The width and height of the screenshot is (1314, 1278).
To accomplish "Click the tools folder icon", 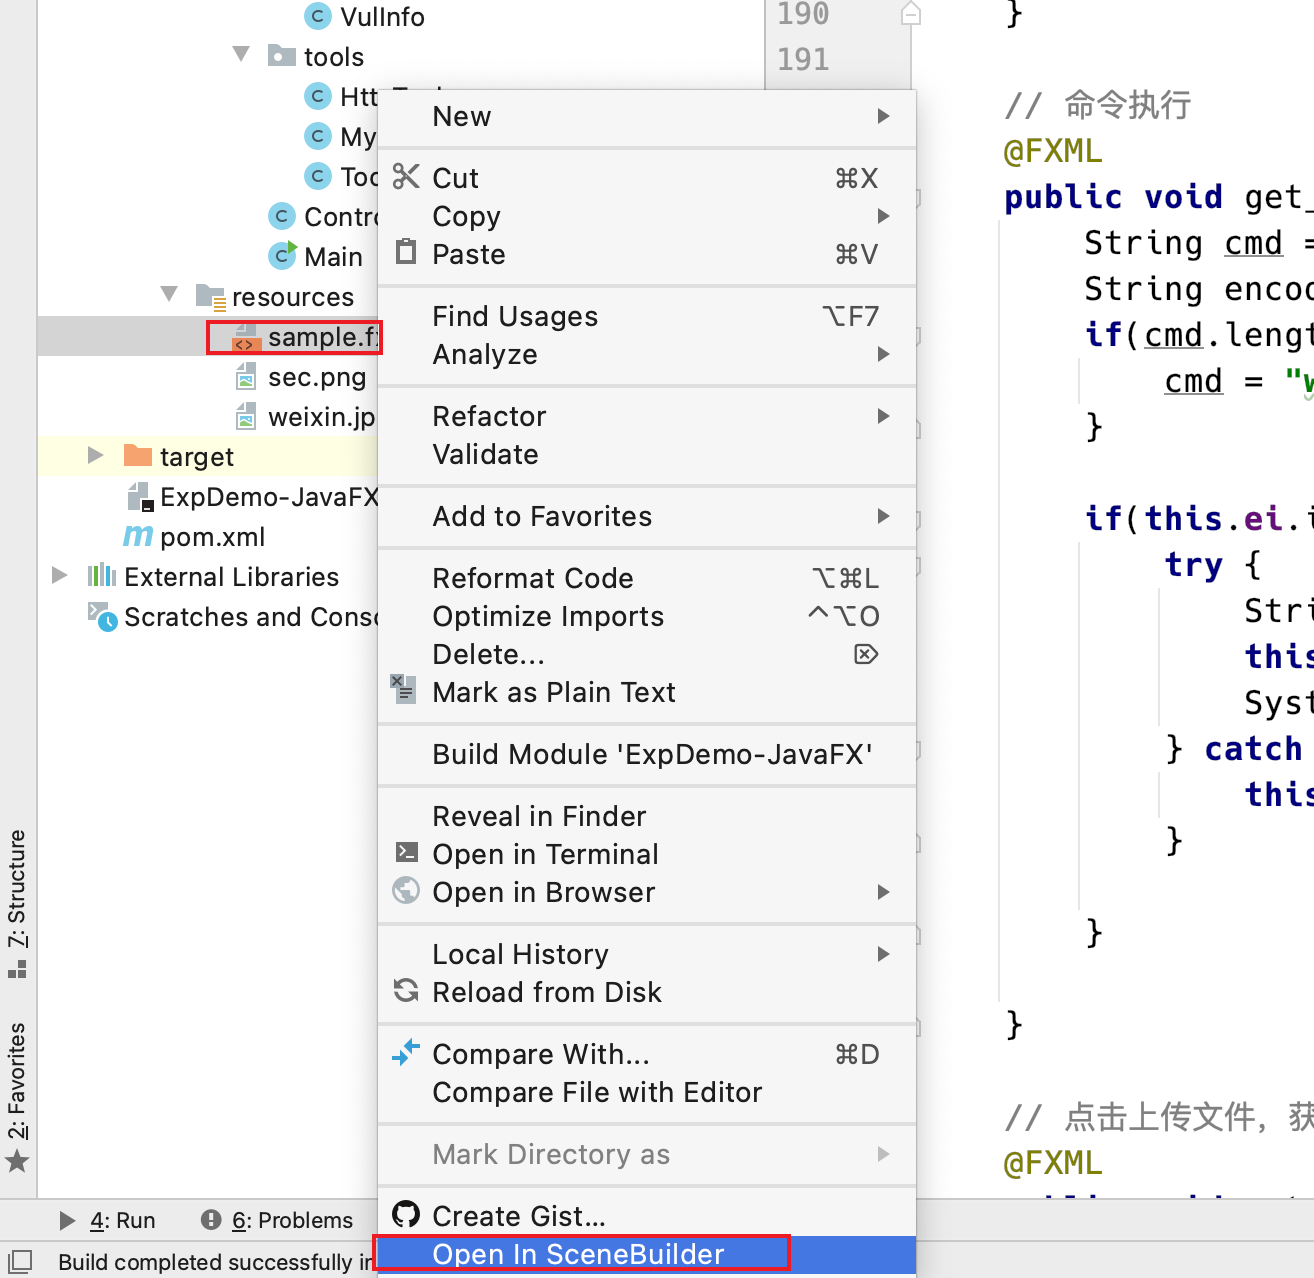I will [282, 56].
